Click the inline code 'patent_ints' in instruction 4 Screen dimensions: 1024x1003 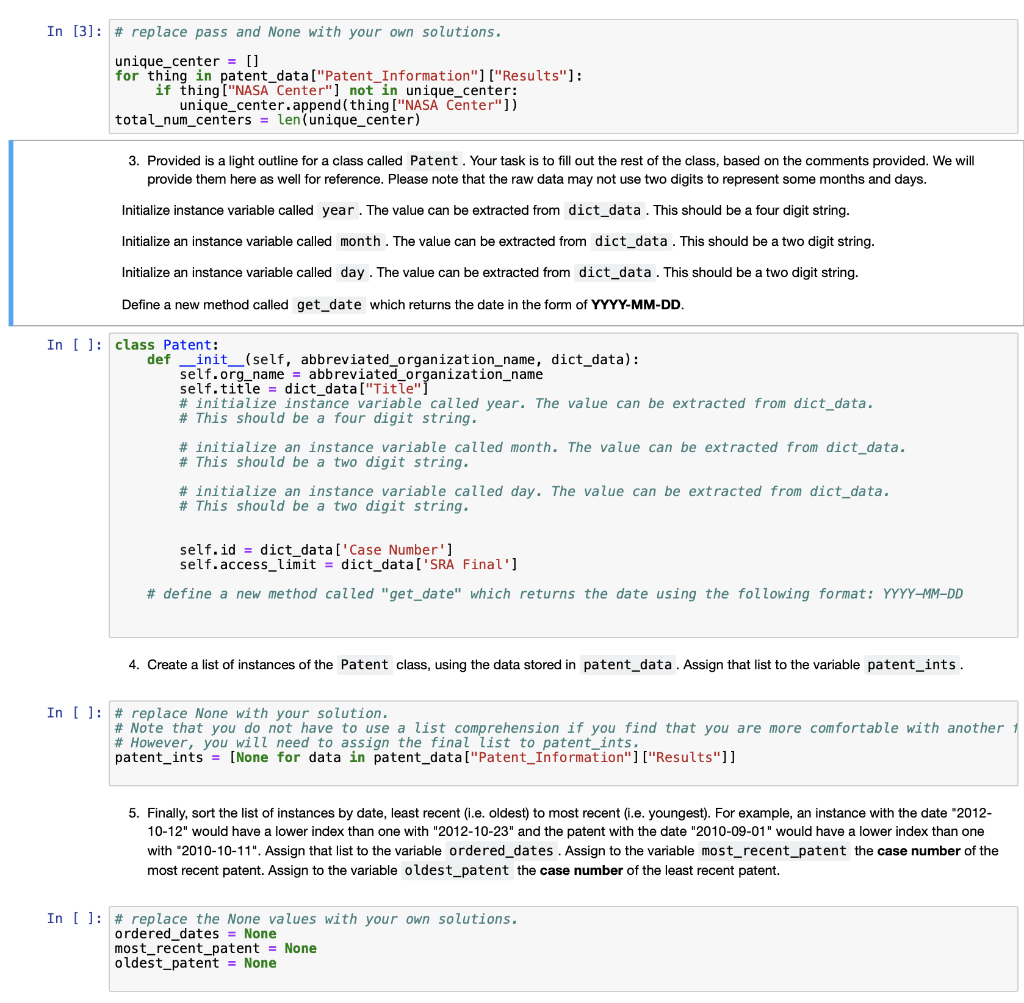pos(911,665)
